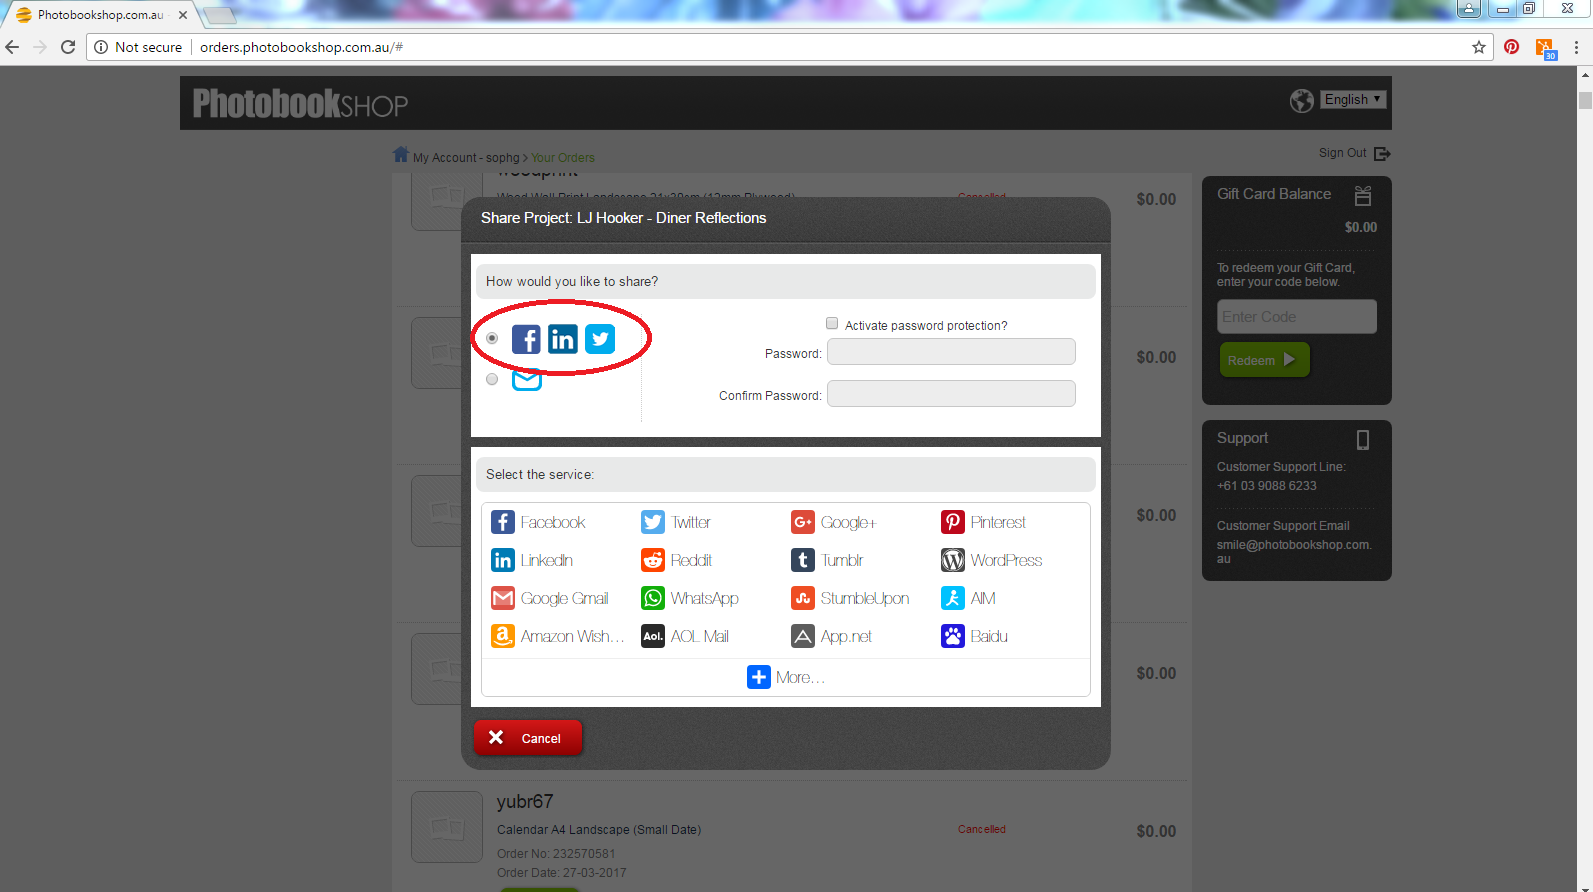The image size is (1593, 892).
Task: Click the Sign Out link
Action: point(1342,153)
